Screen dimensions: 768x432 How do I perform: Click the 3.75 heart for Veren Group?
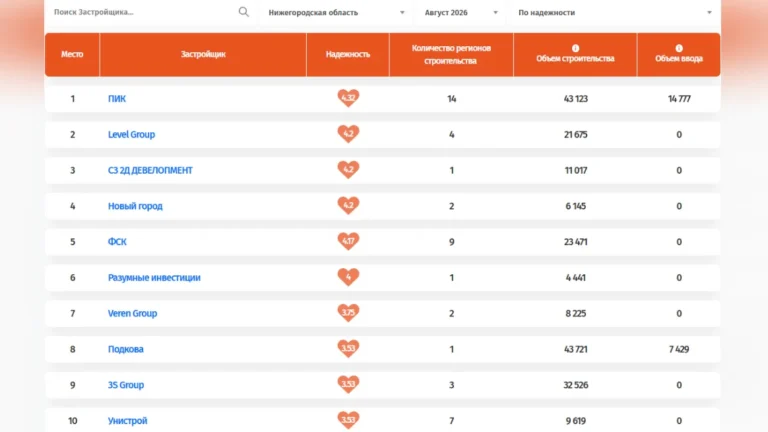coord(348,312)
